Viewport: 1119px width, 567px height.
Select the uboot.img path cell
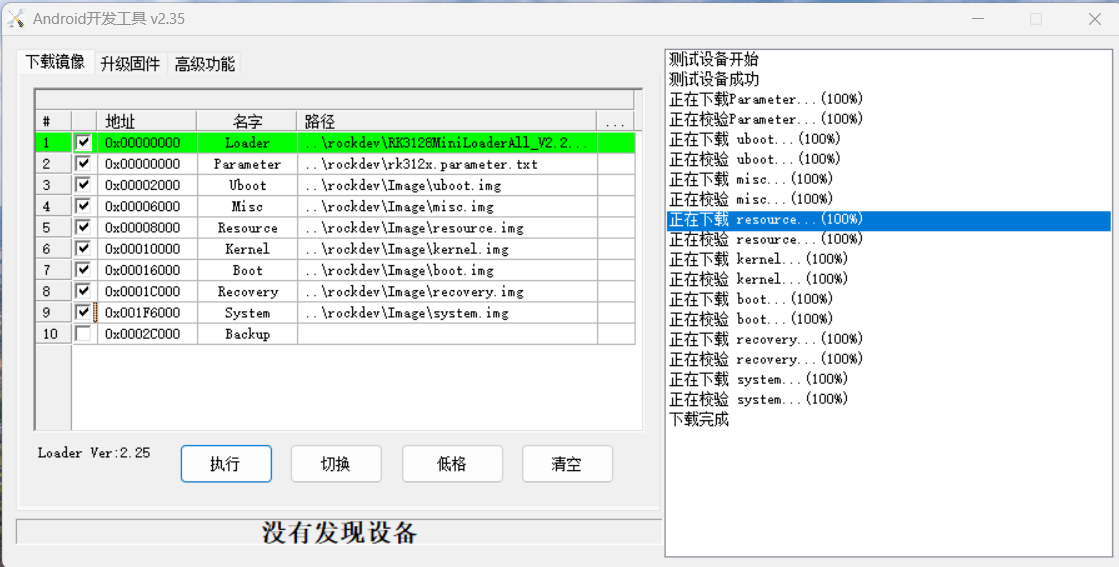tap(447, 185)
